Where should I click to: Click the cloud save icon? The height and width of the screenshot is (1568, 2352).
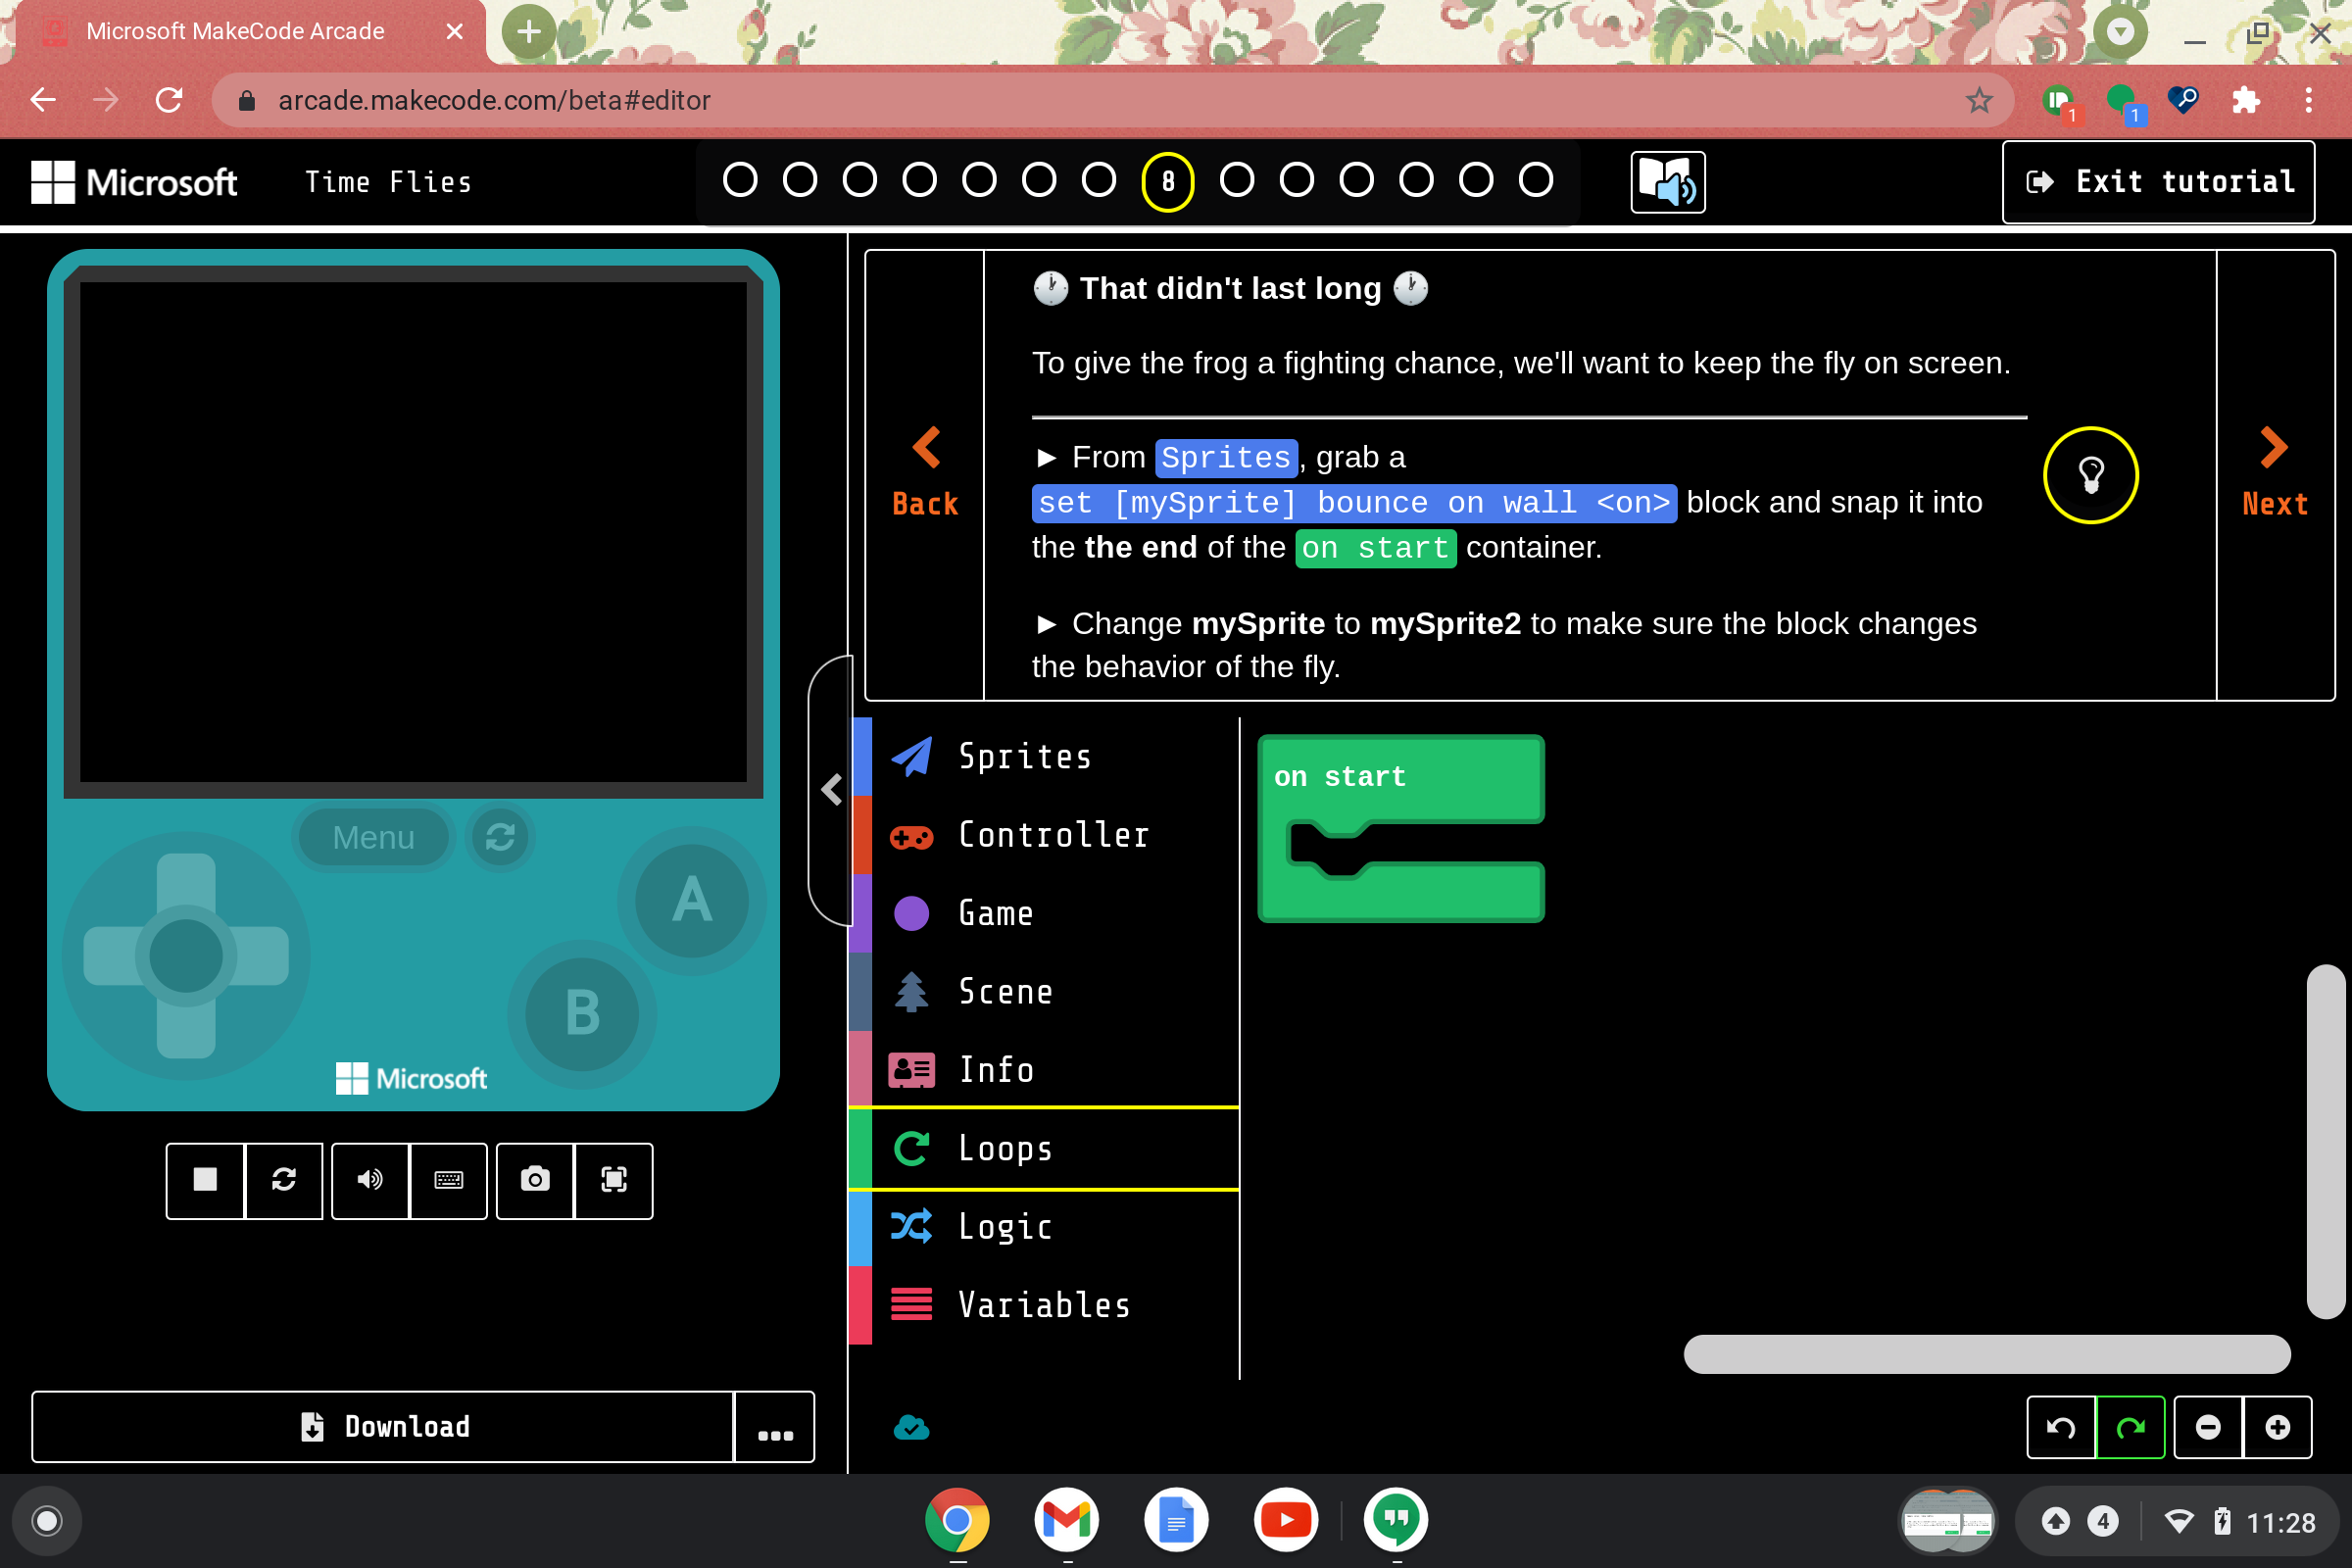pyautogui.click(x=913, y=1428)
